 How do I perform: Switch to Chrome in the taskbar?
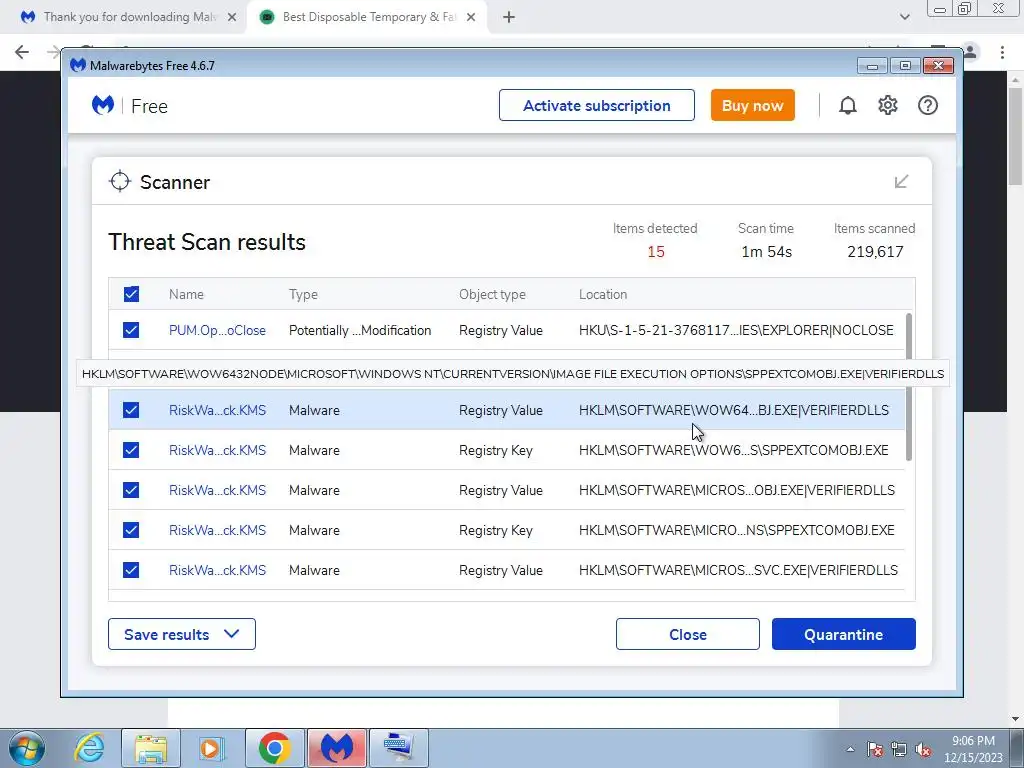(x=274, y=748)
